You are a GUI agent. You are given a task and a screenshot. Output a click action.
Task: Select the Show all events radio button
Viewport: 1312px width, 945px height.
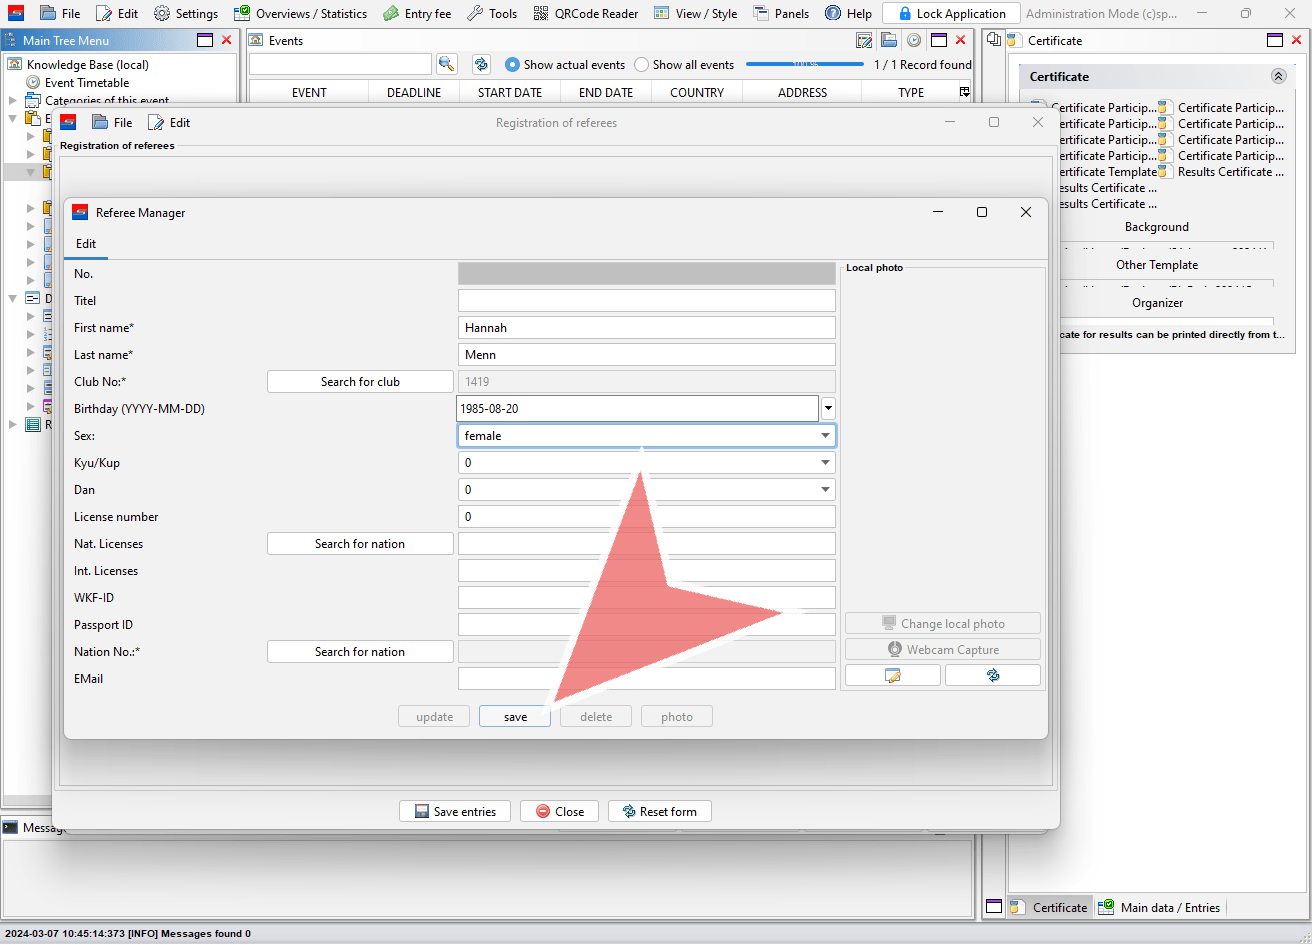642,65
